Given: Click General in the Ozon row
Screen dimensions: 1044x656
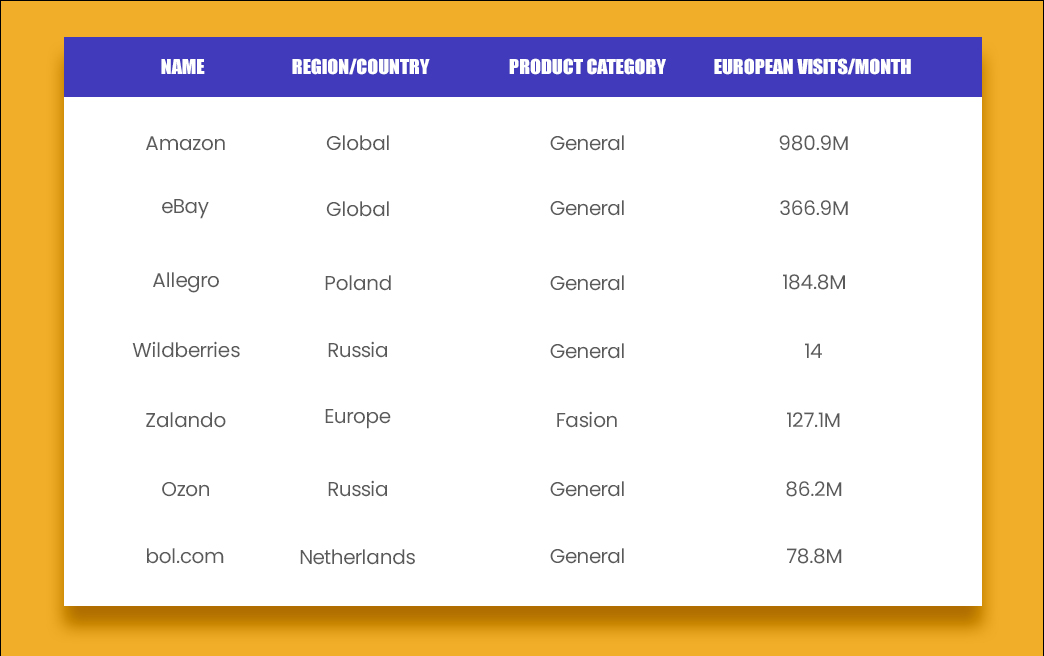Looking at the screenshot, I should 587,490.
